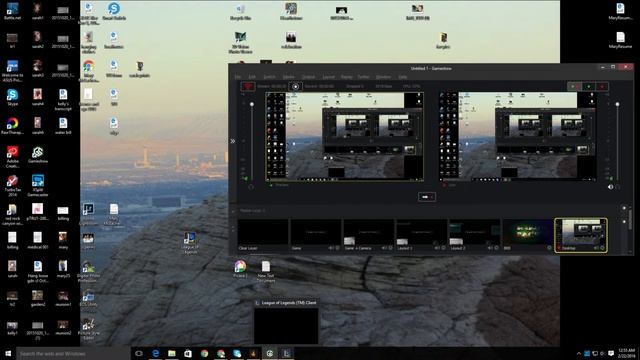Open settings gear on the Layout 1 shot

pyautogui.click(x=444, y=248)
